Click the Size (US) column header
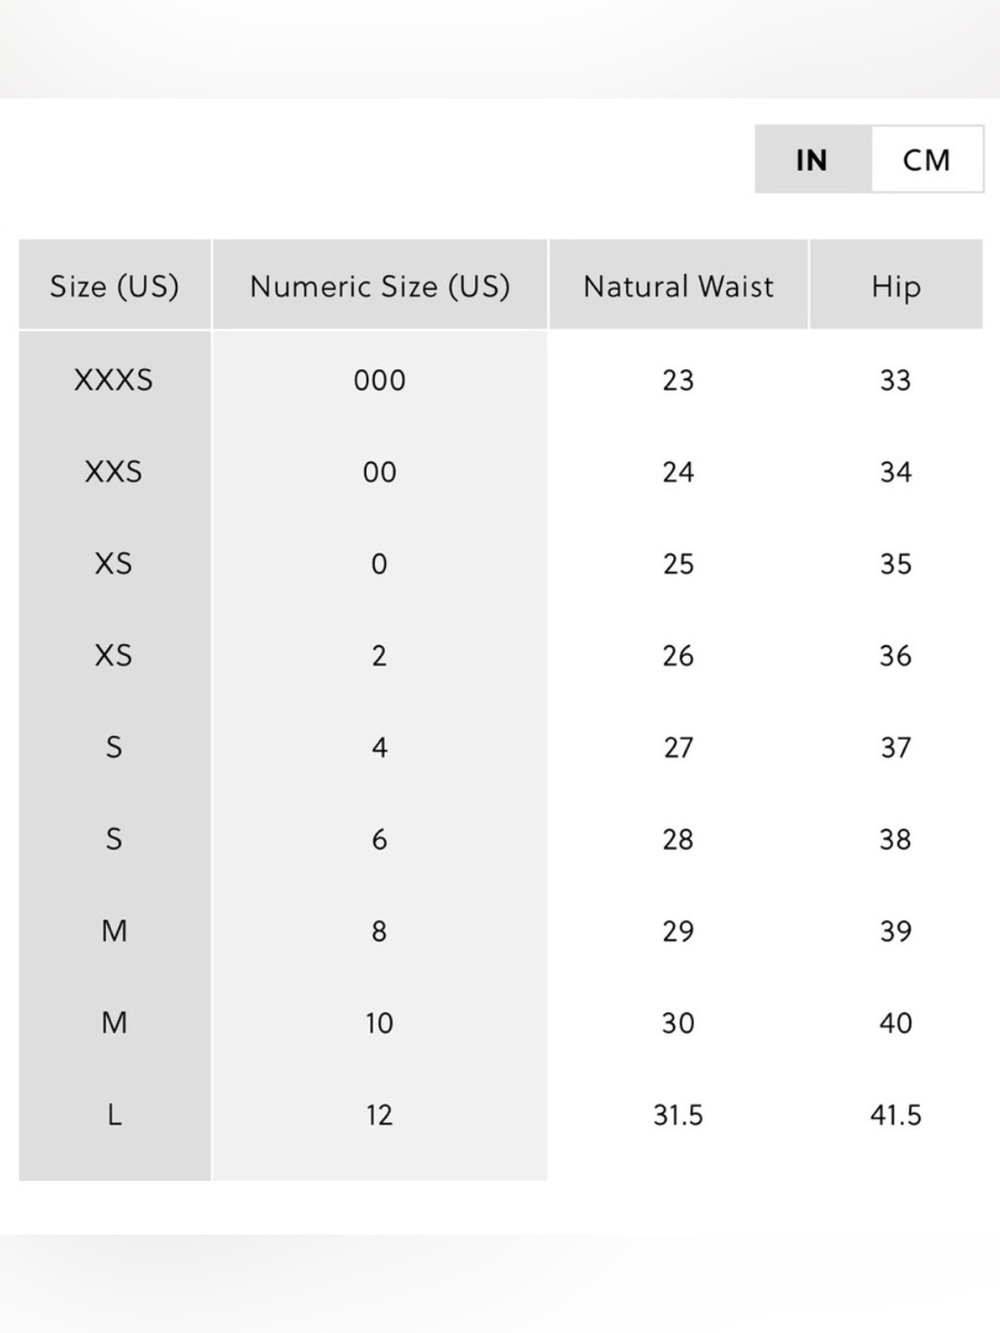The height and width of the screenshot is (1333, 1000). tap(115, 286)
